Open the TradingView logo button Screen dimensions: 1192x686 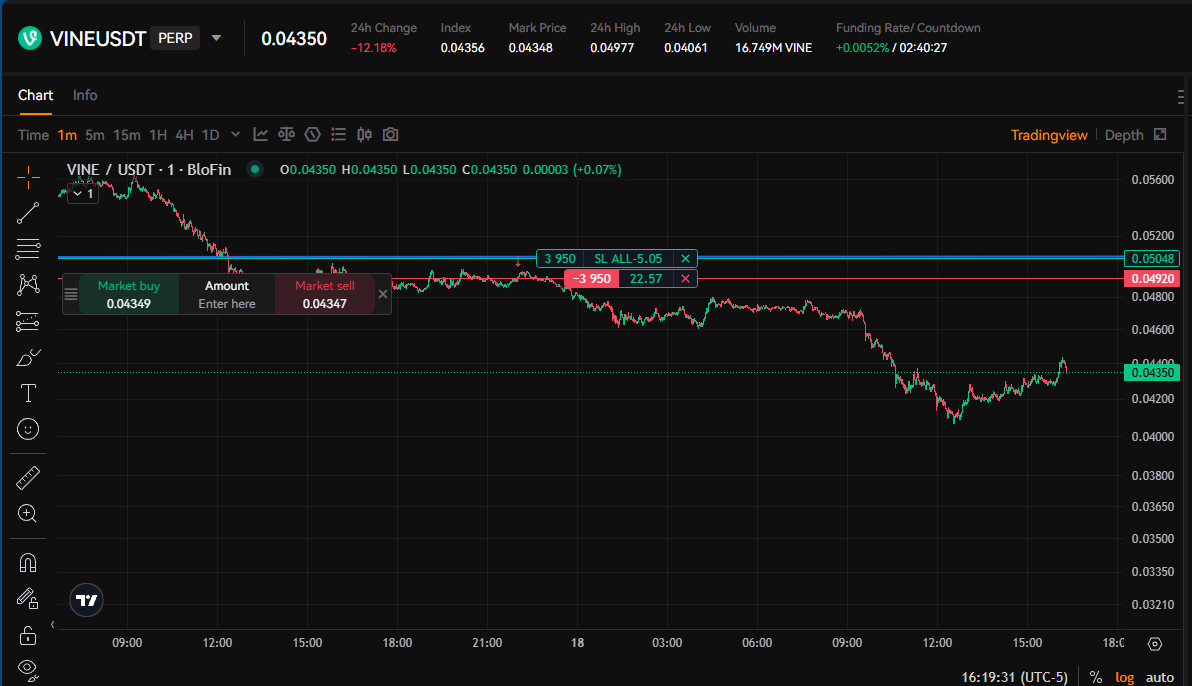click(x=87, y=600)
